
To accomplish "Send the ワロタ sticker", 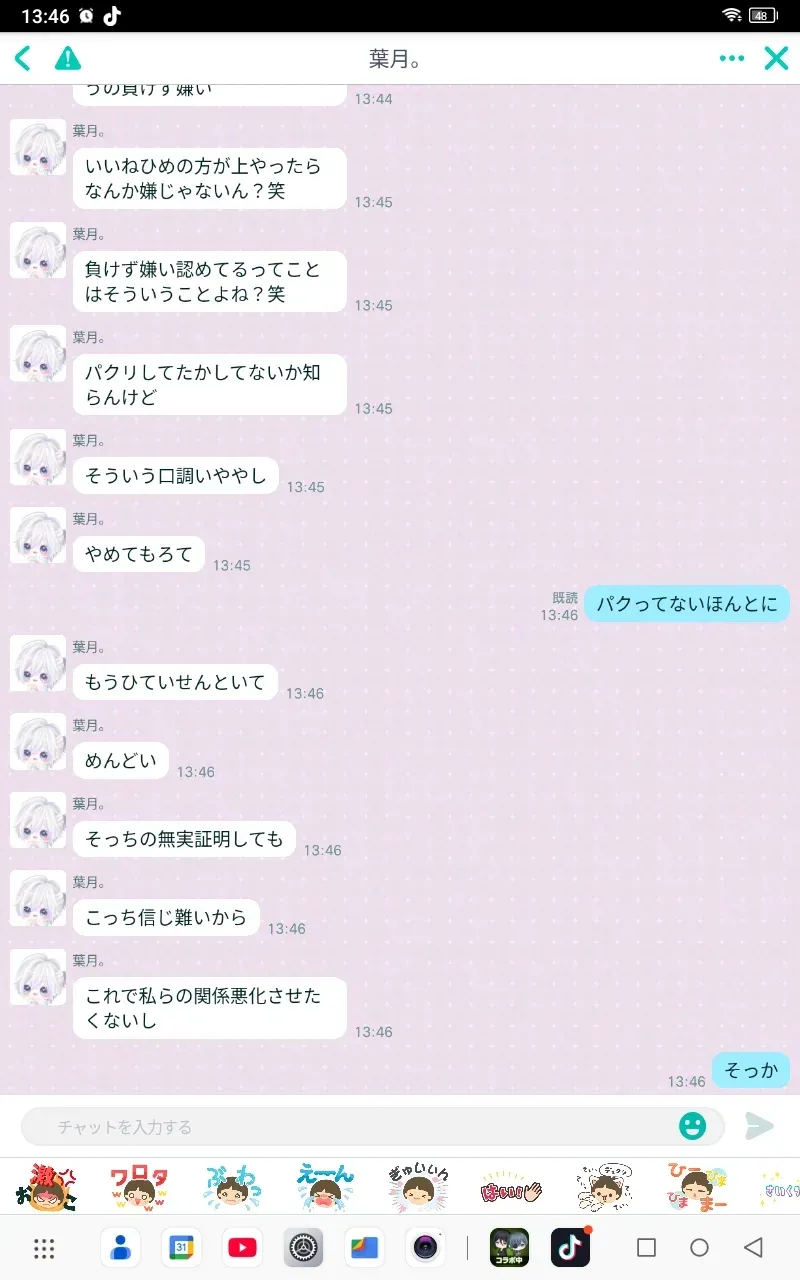I will 139,1187.
